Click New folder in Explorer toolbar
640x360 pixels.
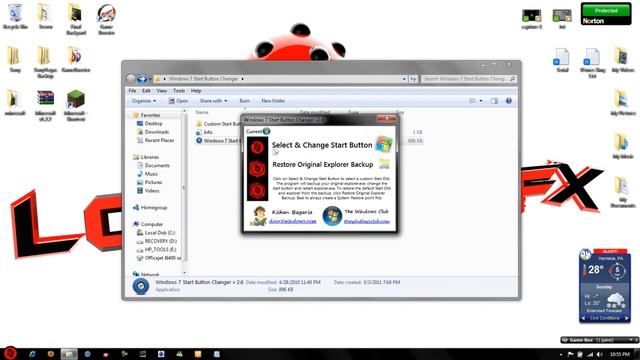pos(273,101)
